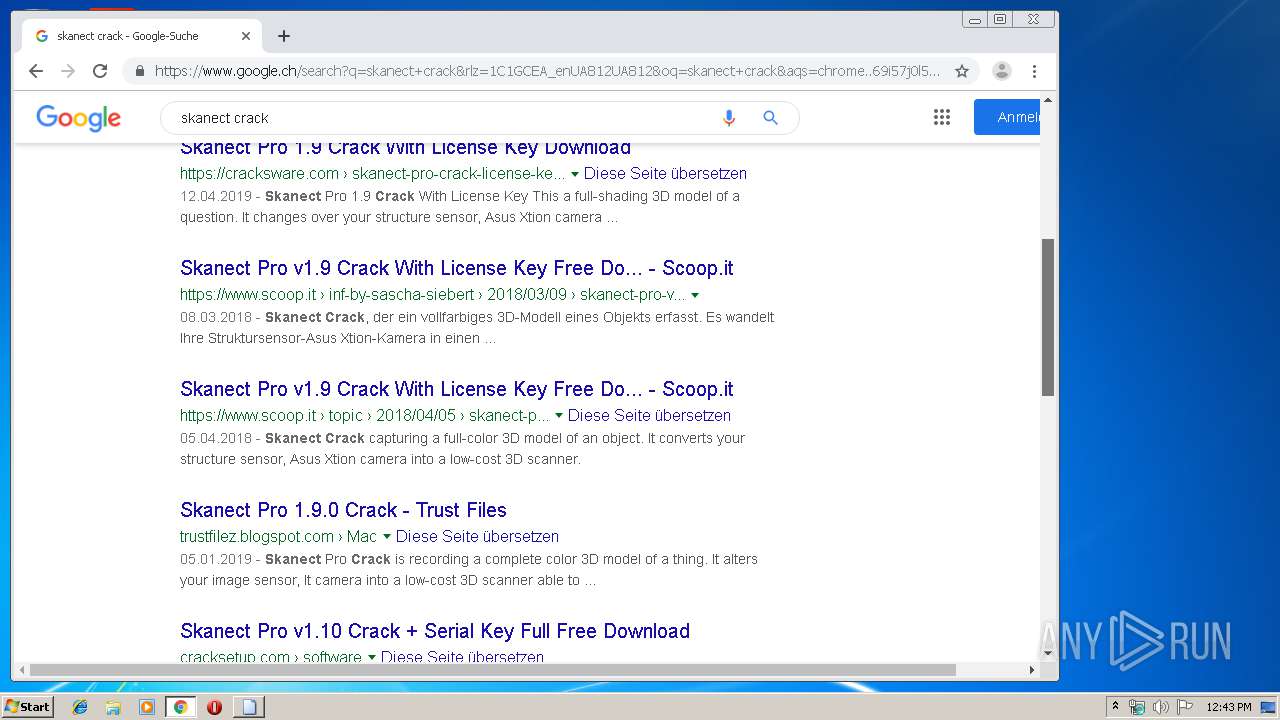The height and width of the screenshot is (720, 1280).
Task: Expand dropdown beside scoop.it topic URL
Action: [559, 416]
